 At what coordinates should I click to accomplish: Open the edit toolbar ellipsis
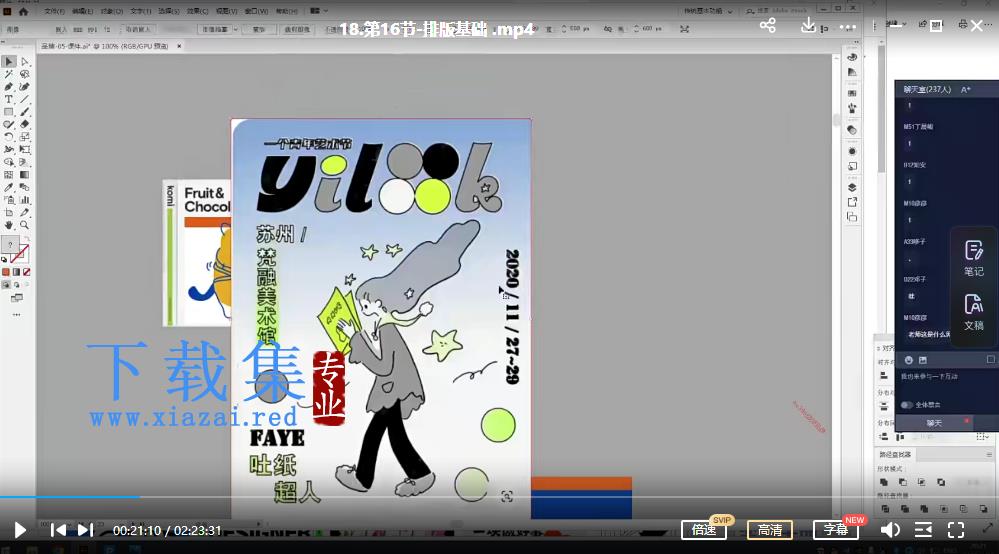click(x=16, y=315)
